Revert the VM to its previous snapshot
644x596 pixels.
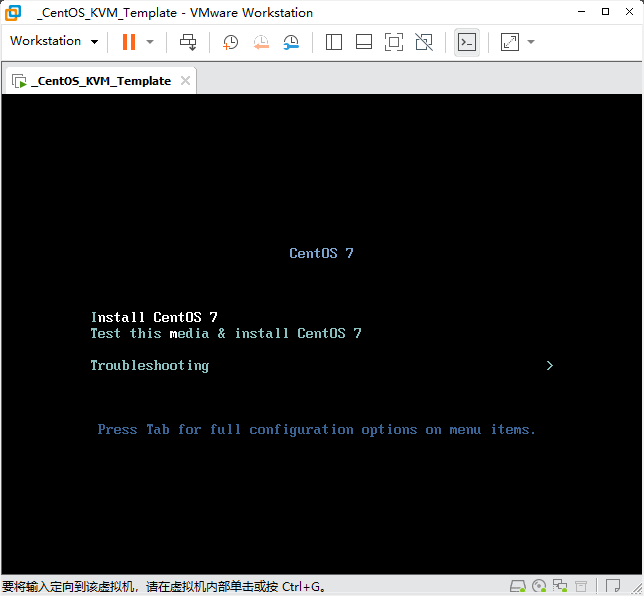[261, 42]
